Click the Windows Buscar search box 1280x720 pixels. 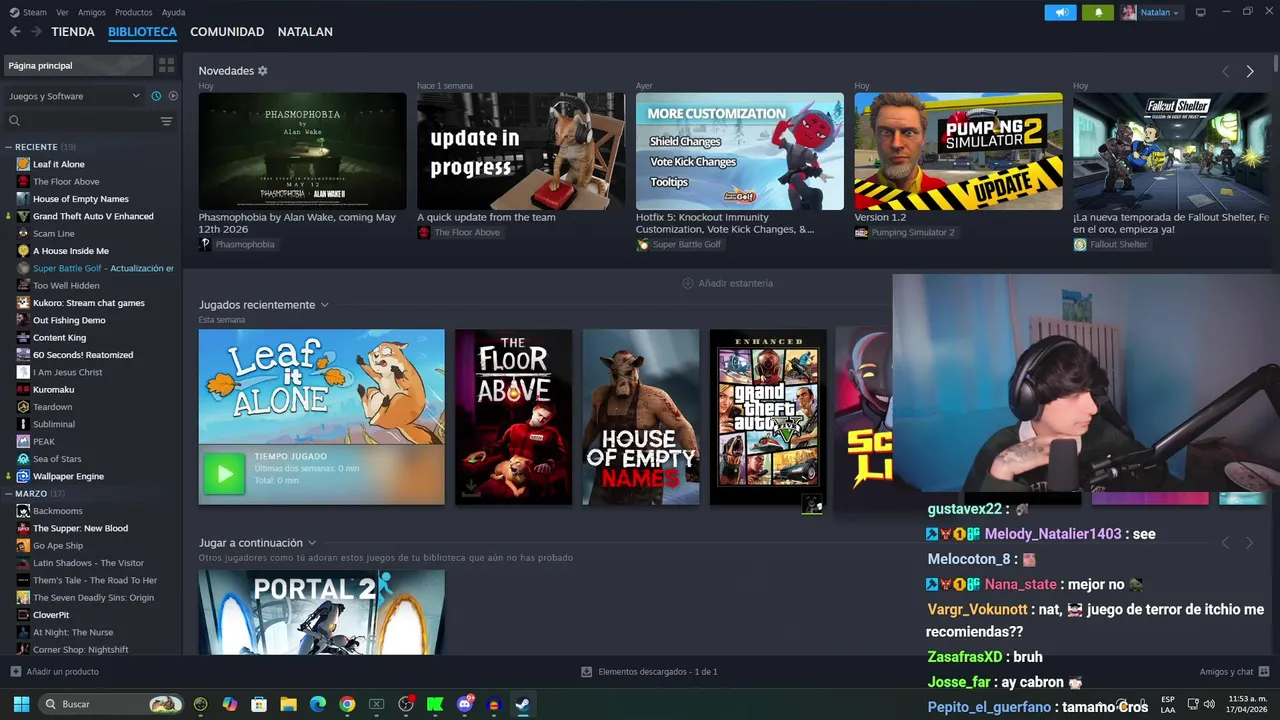[112, 704]
